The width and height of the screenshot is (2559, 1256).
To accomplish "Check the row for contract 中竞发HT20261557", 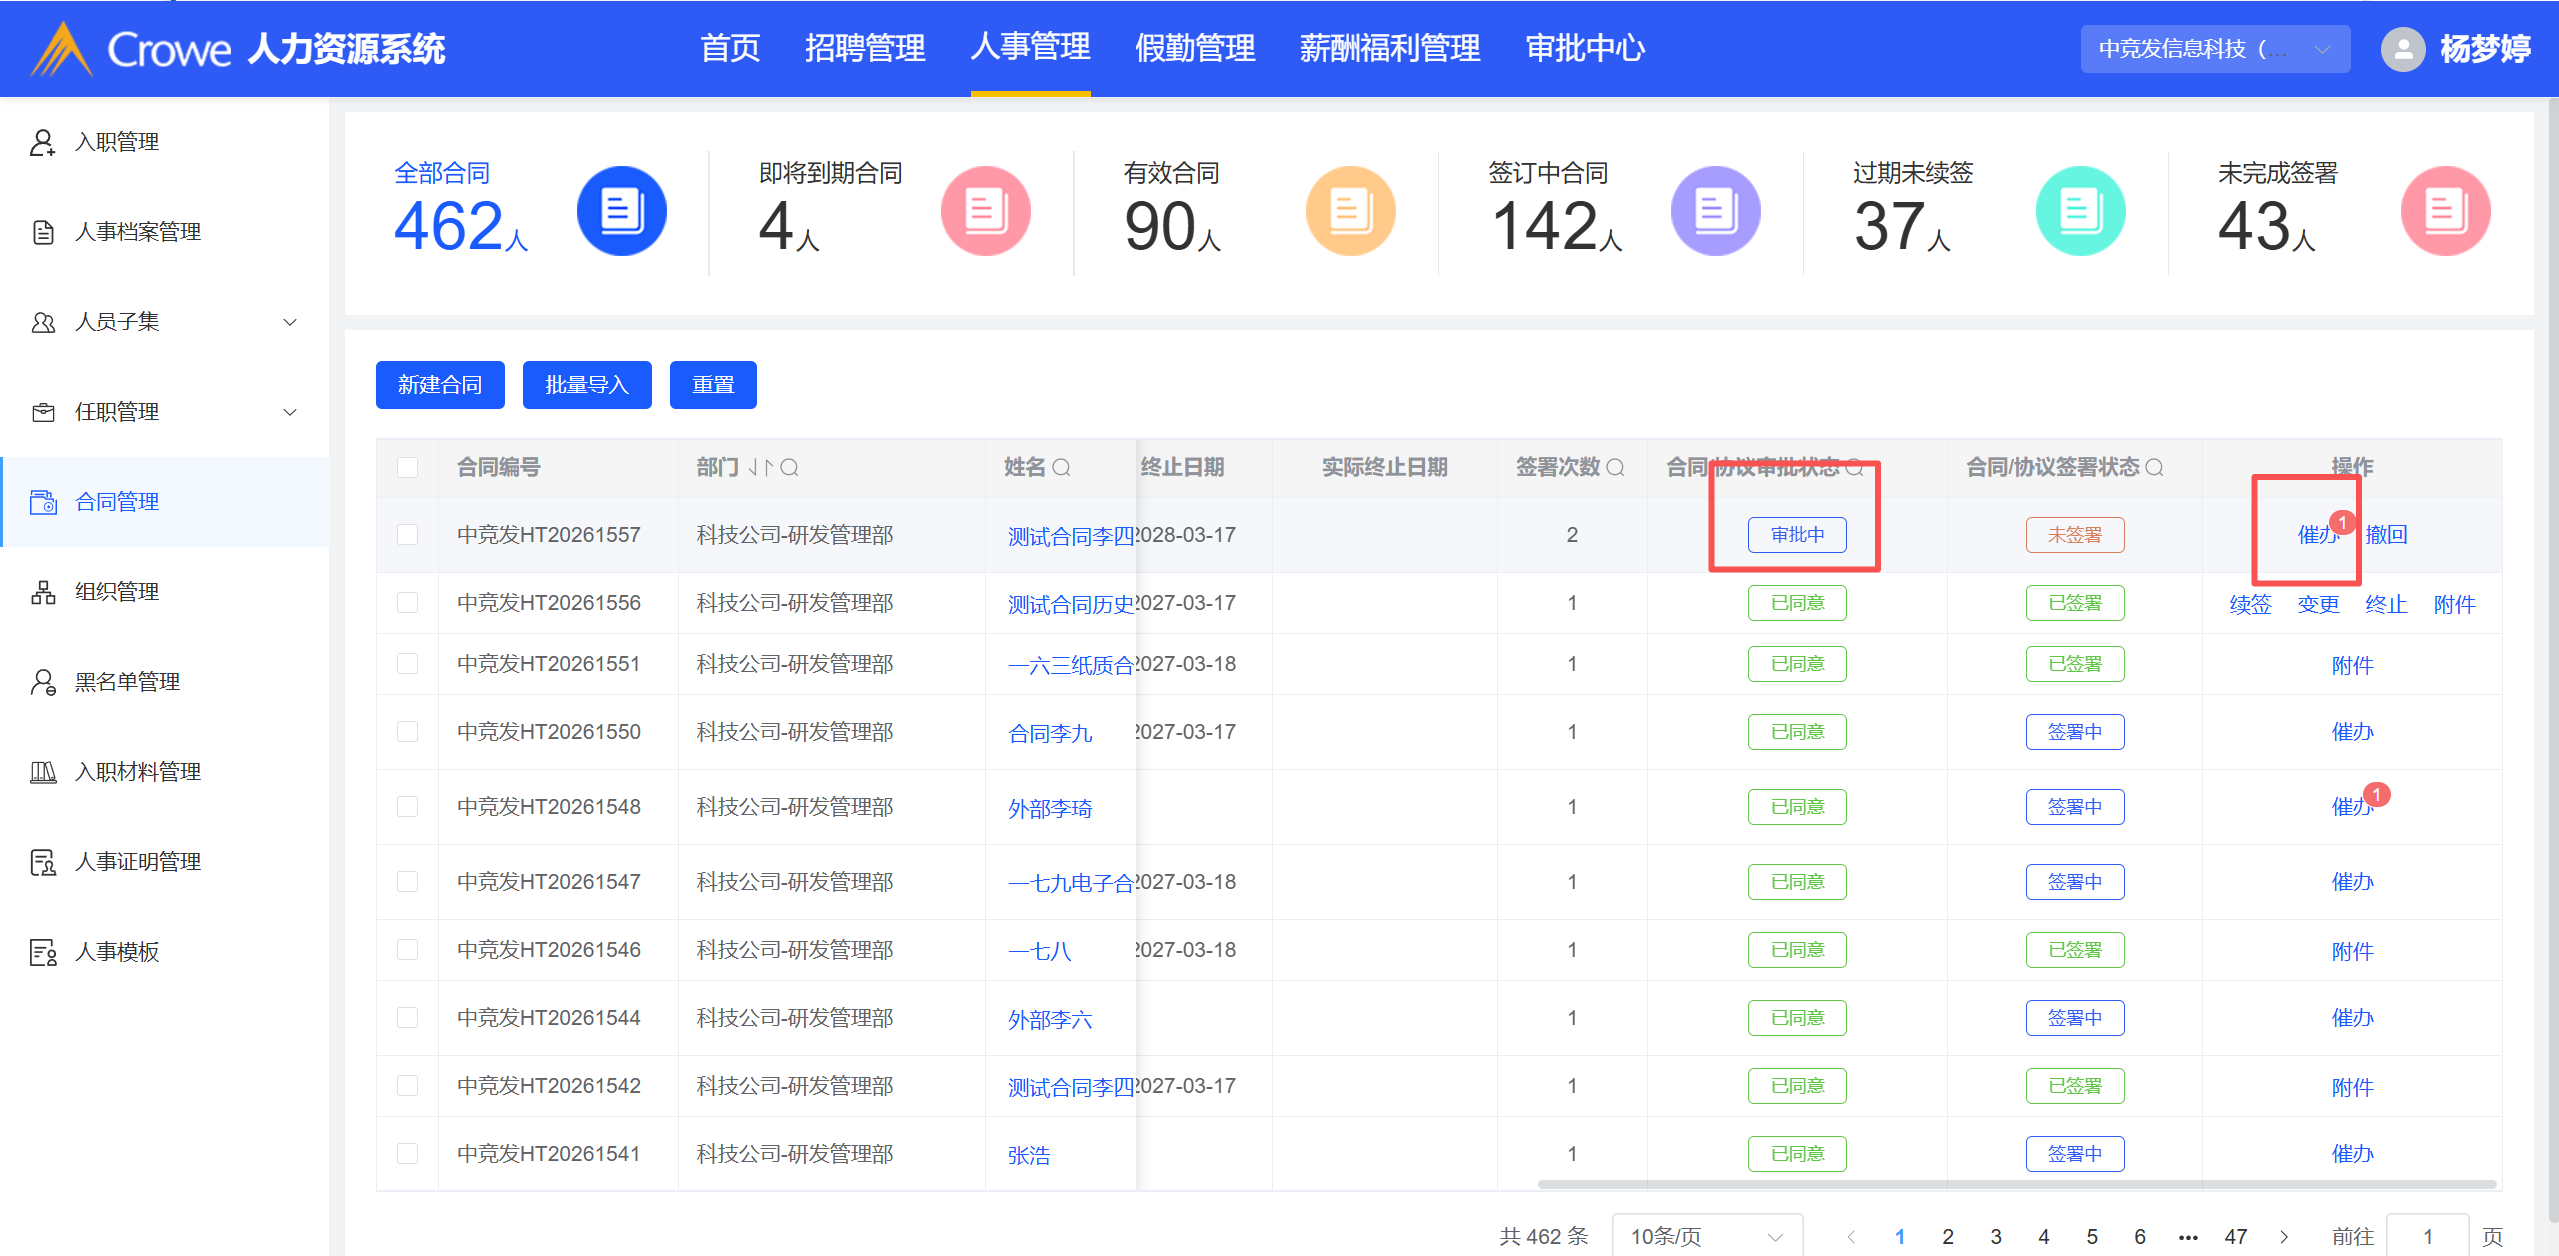I will pyautogui.click(x=407, y=535).
